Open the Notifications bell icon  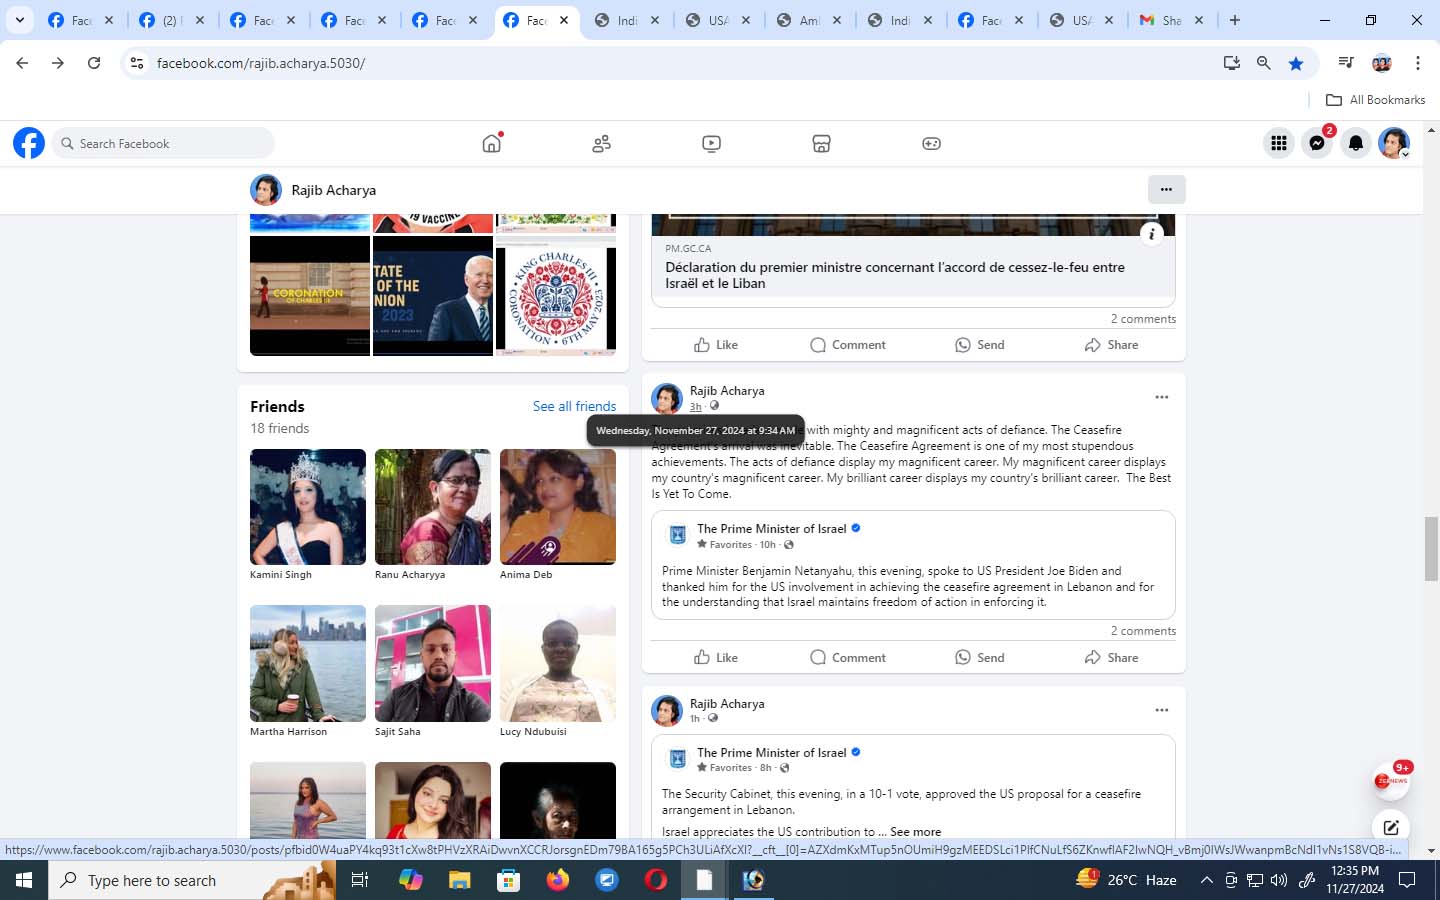click(1356, 143)
